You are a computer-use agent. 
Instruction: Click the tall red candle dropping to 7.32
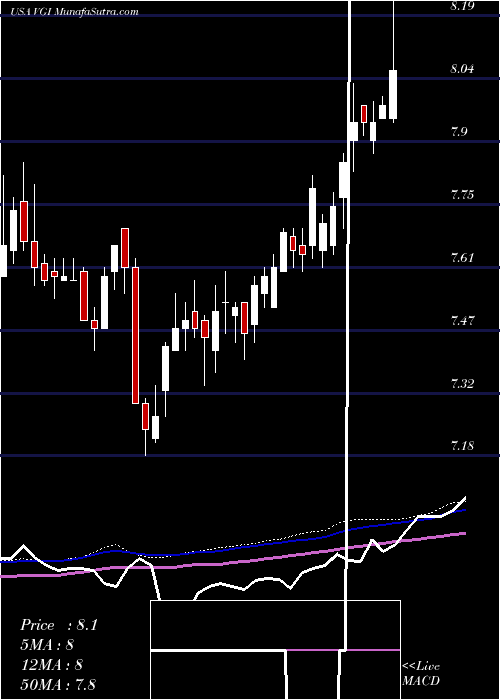(135, 335)
